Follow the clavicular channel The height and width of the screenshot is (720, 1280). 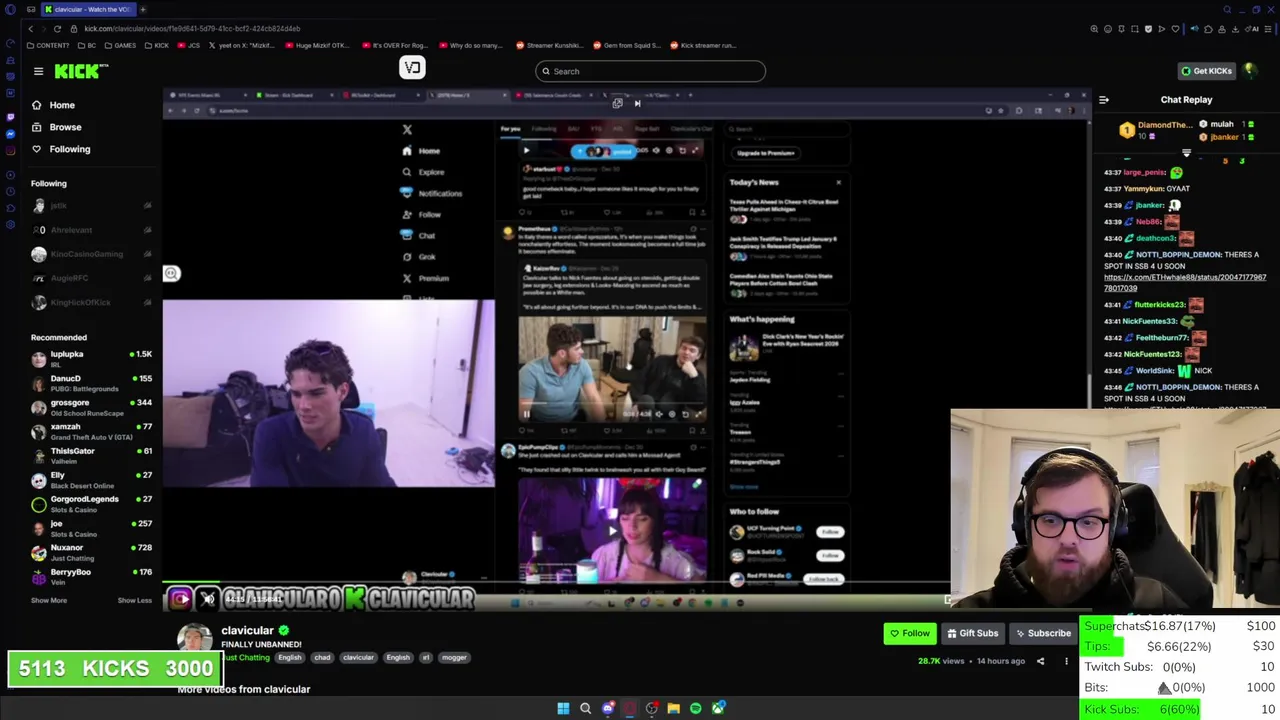click(x=909, y=633)
